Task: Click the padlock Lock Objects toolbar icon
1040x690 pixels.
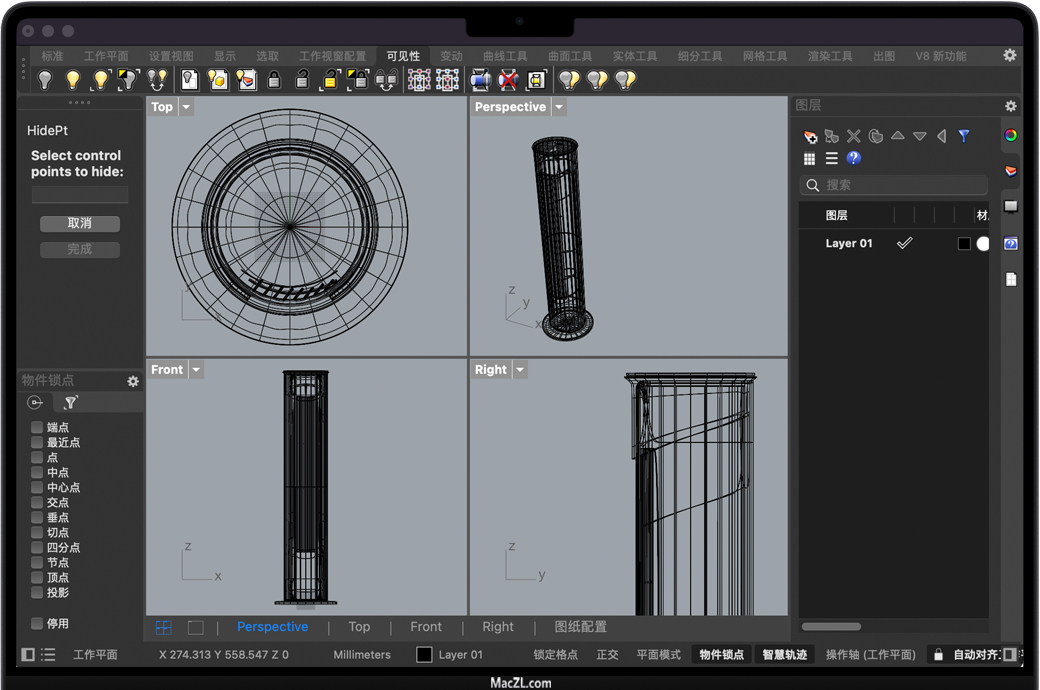Action: click(x=274, y=80)
